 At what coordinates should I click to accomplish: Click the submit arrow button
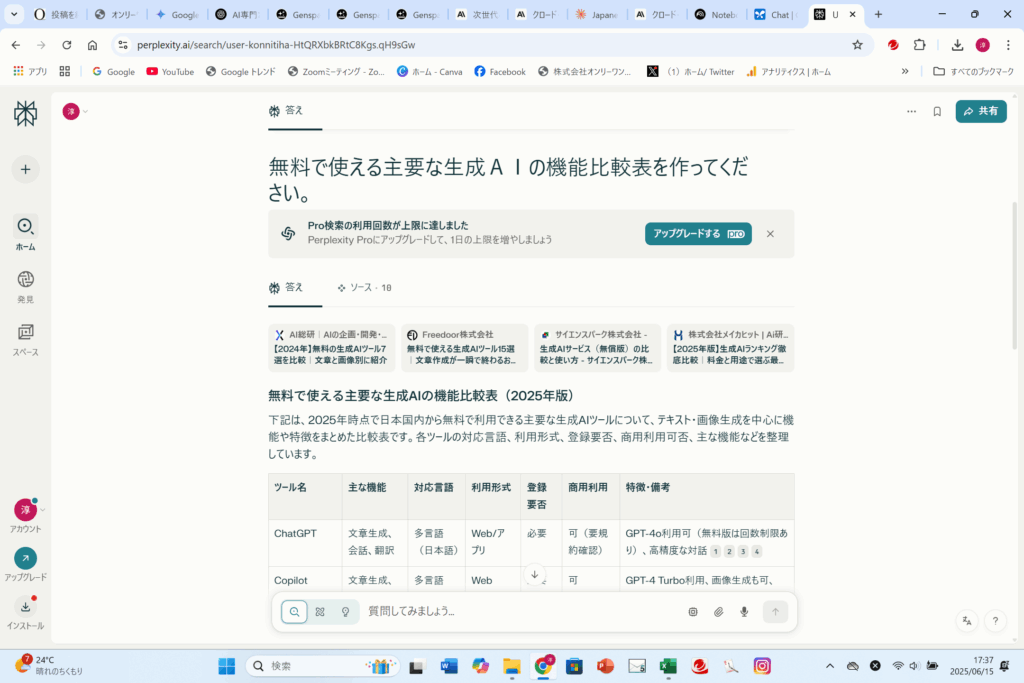tap(775, 612)
